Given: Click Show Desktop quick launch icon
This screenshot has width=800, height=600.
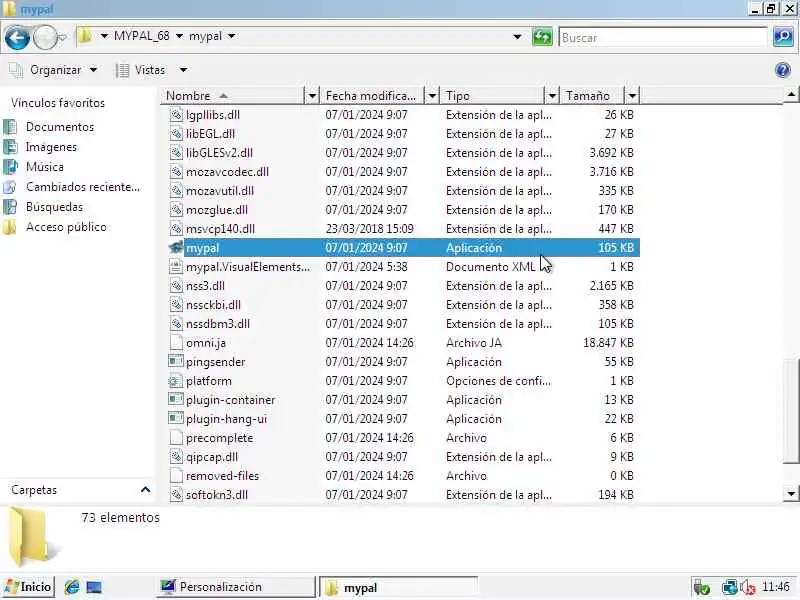Looking at the screenshot, I should point(94,588).
